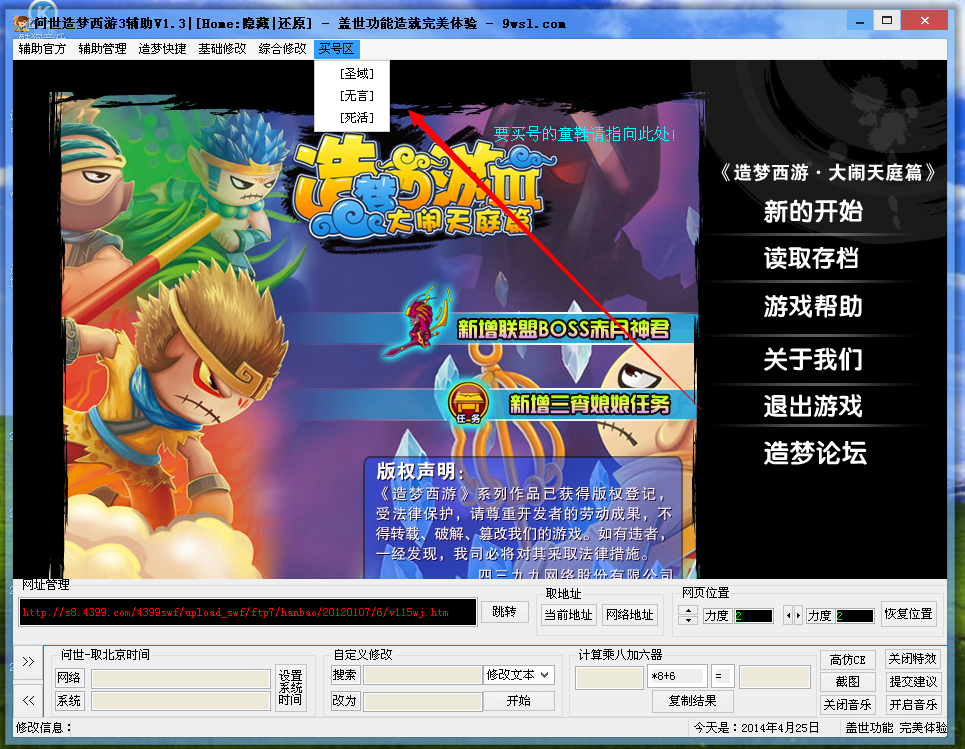Click the up arrow of the vertical position stepper

click(688, 610)
